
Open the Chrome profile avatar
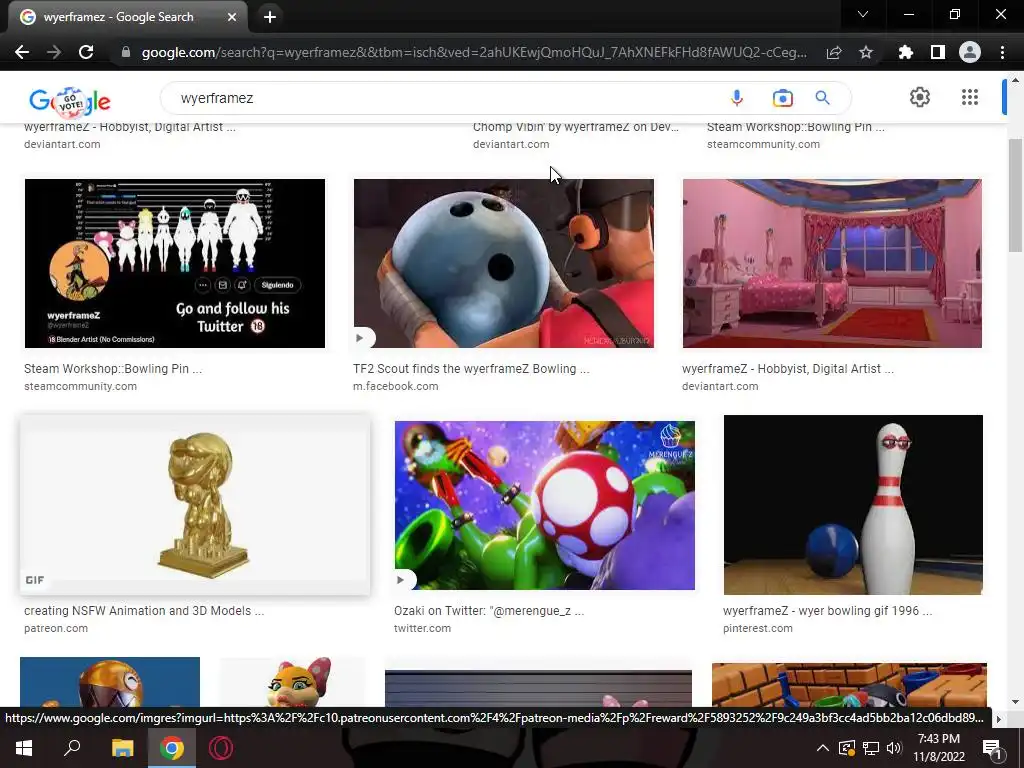pyautogui.click(x=970, y=52)
